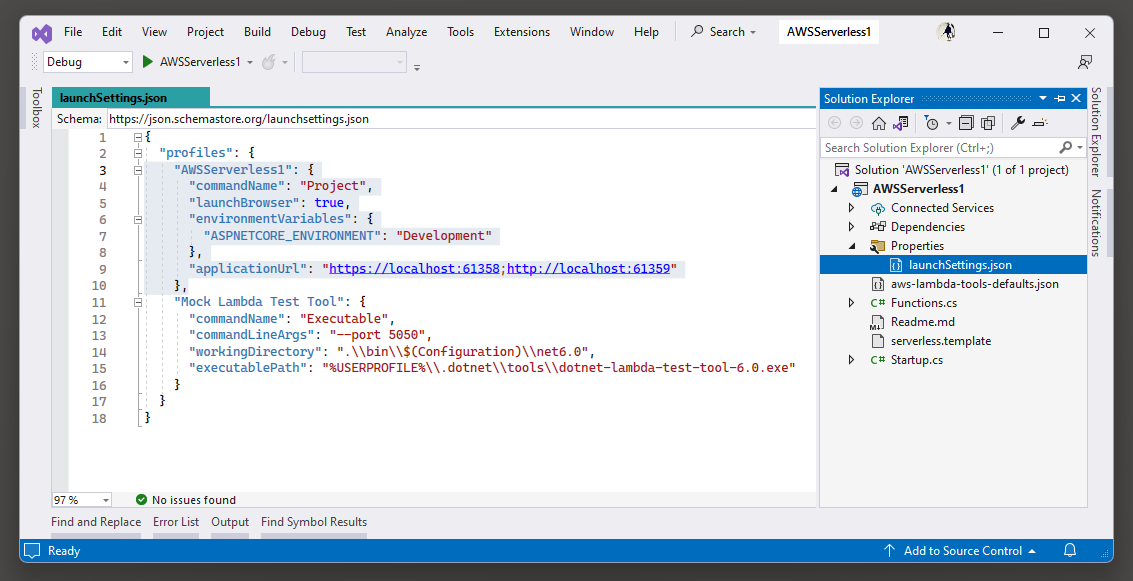
Task: Click the Connected Services node icon
Action: click(878, 208)
